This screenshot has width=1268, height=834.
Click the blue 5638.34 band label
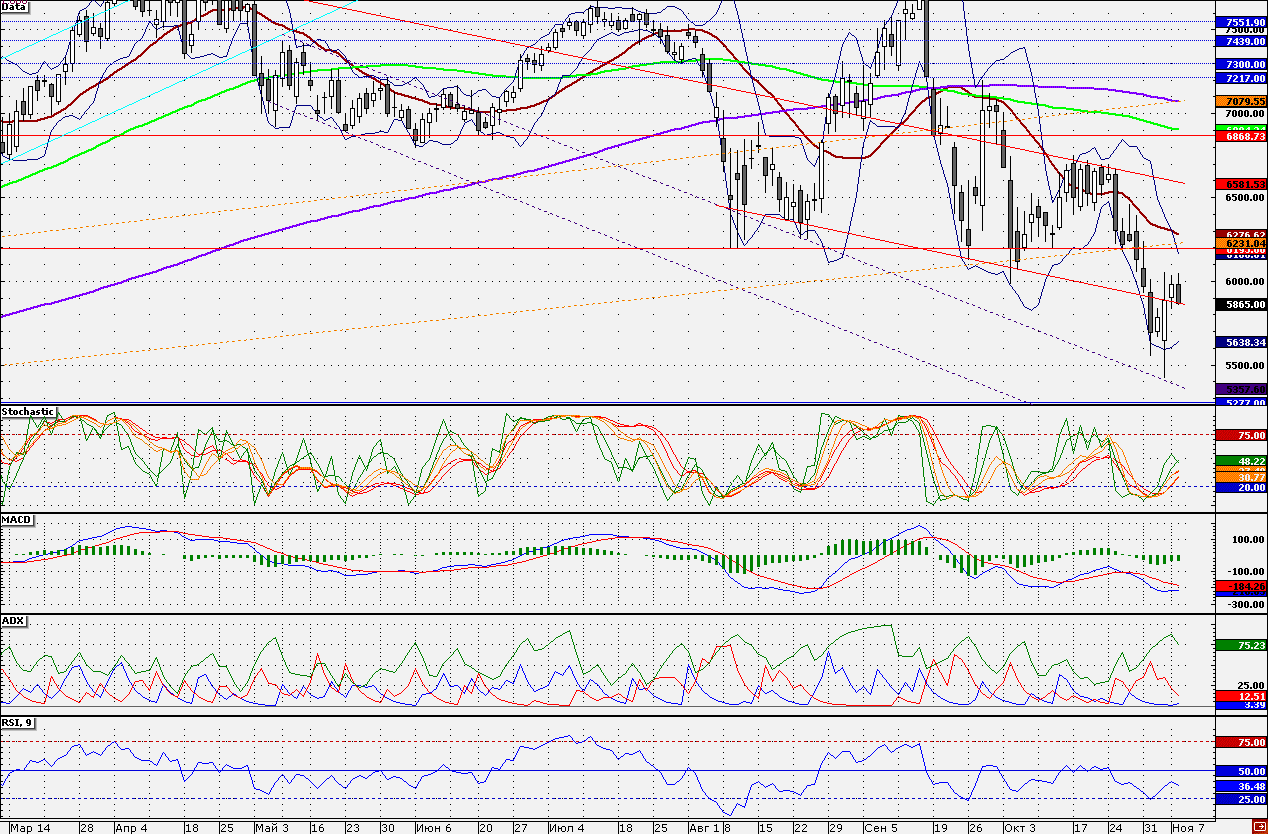click(x=1240, y=342)
